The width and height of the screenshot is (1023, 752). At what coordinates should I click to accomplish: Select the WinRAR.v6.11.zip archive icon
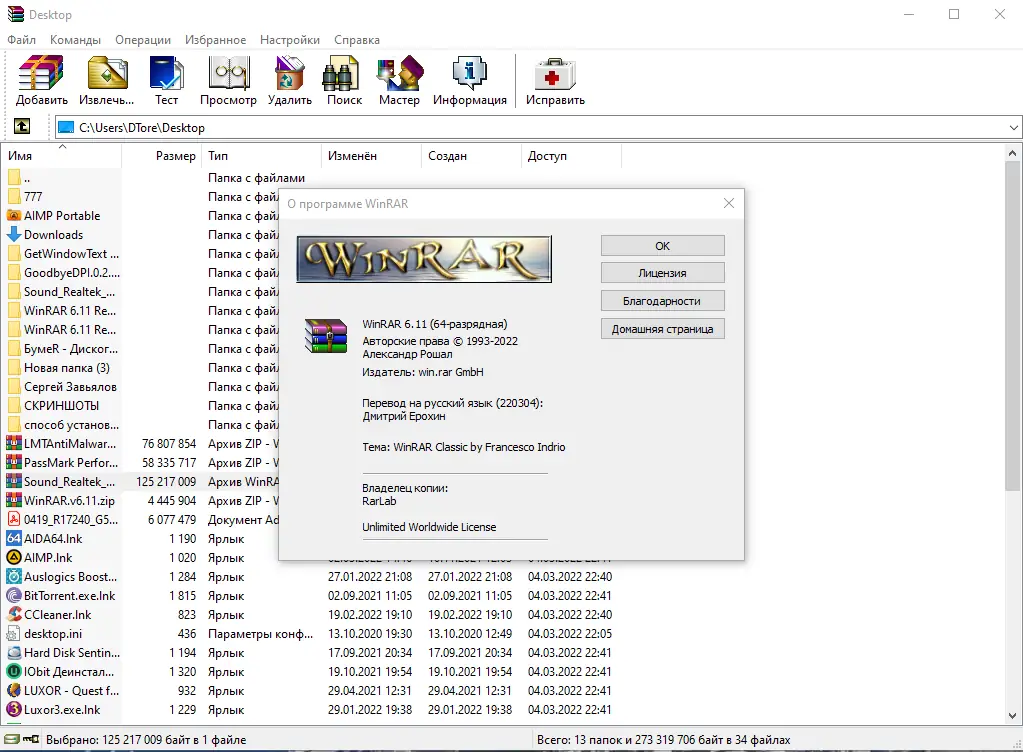point(14,500)
